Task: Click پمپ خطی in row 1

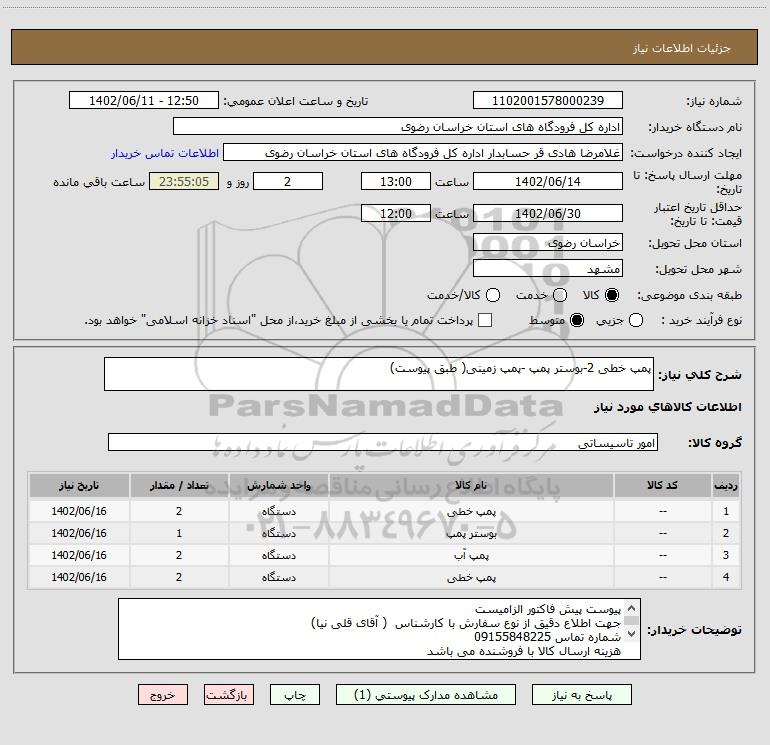Action: pos(471,511)
